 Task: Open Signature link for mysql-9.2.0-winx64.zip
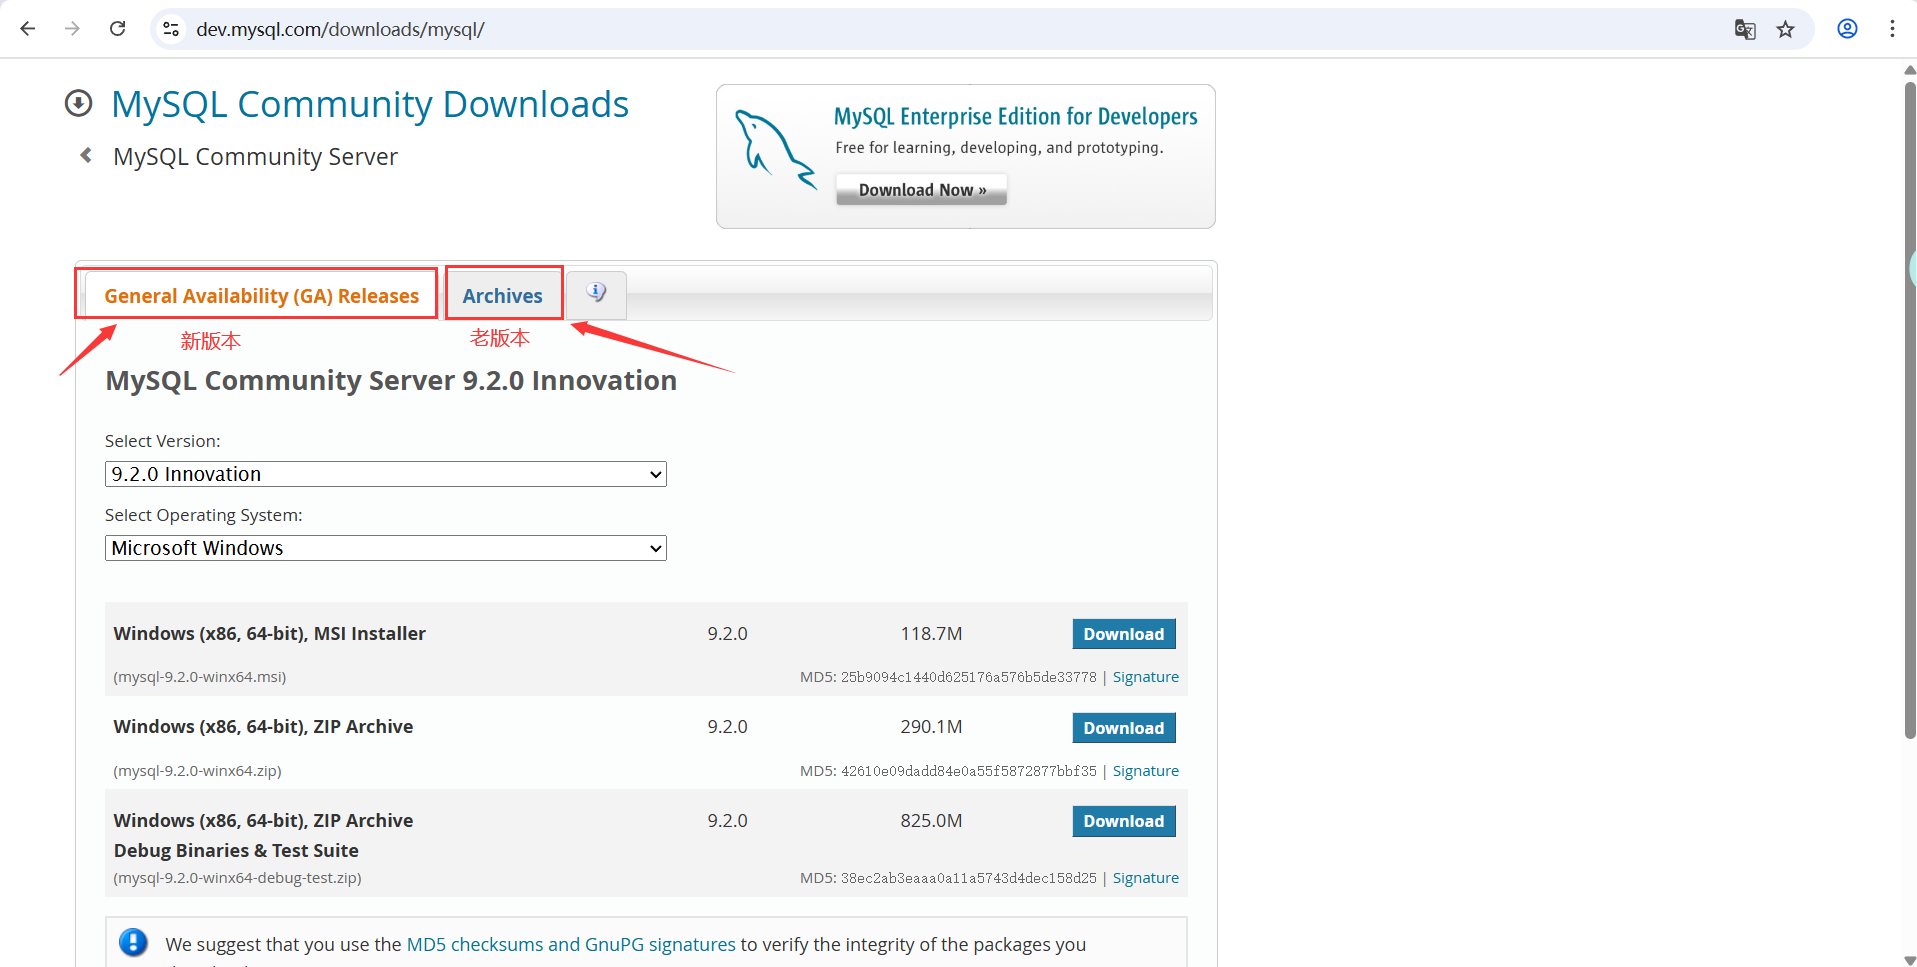coord(1146,771)
